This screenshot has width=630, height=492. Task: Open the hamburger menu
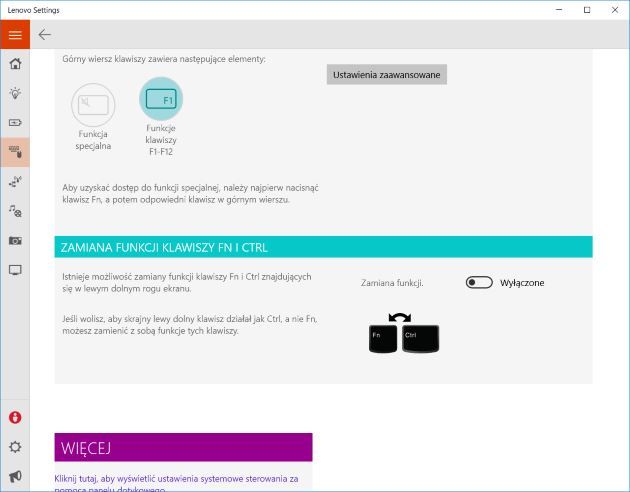pos(15,35)
